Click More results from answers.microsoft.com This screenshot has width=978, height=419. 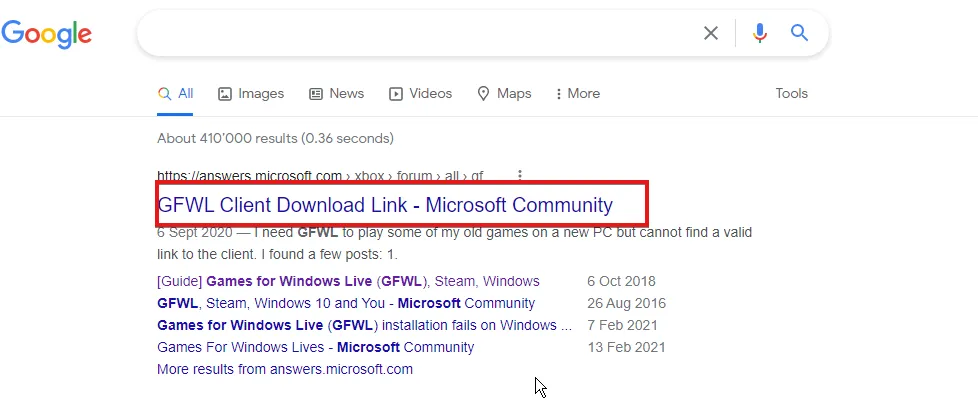coord(284,369)
